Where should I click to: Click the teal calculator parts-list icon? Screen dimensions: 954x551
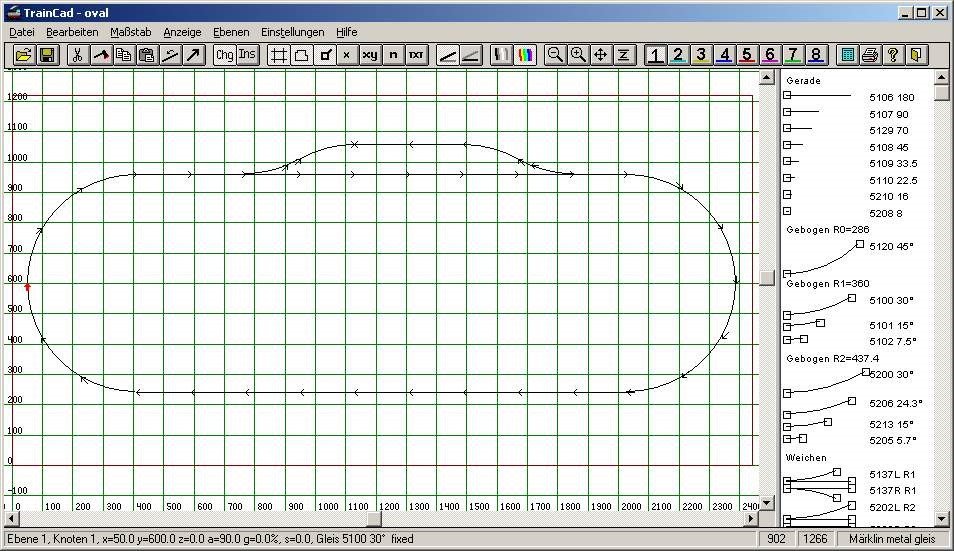point(847,55)
